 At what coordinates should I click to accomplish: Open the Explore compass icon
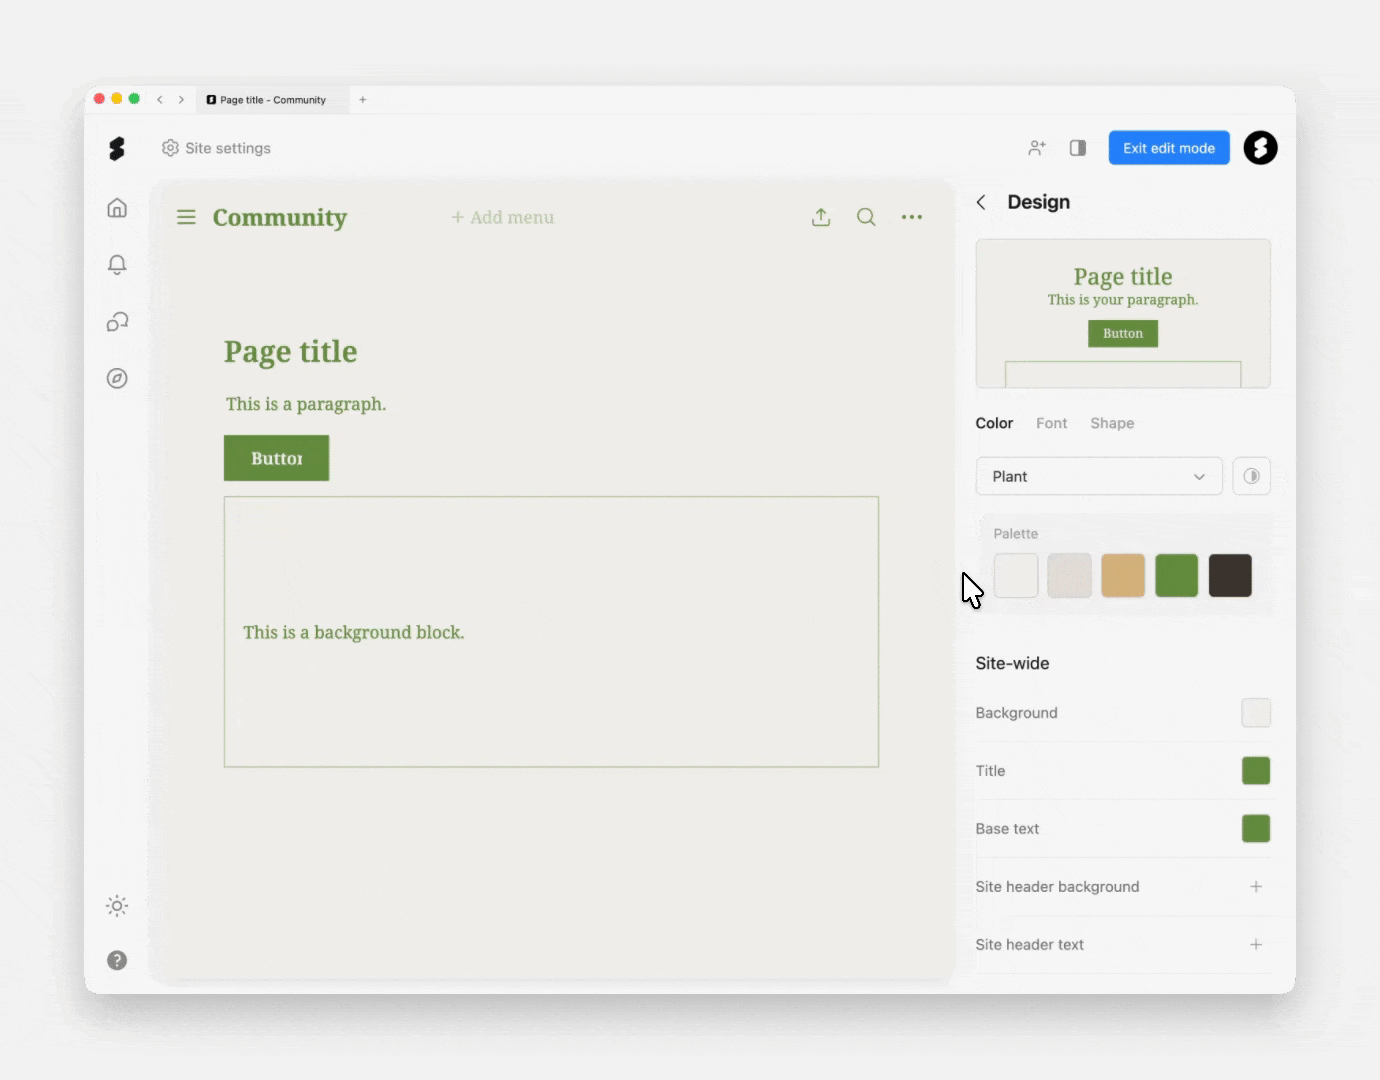[x=117, y=379]
